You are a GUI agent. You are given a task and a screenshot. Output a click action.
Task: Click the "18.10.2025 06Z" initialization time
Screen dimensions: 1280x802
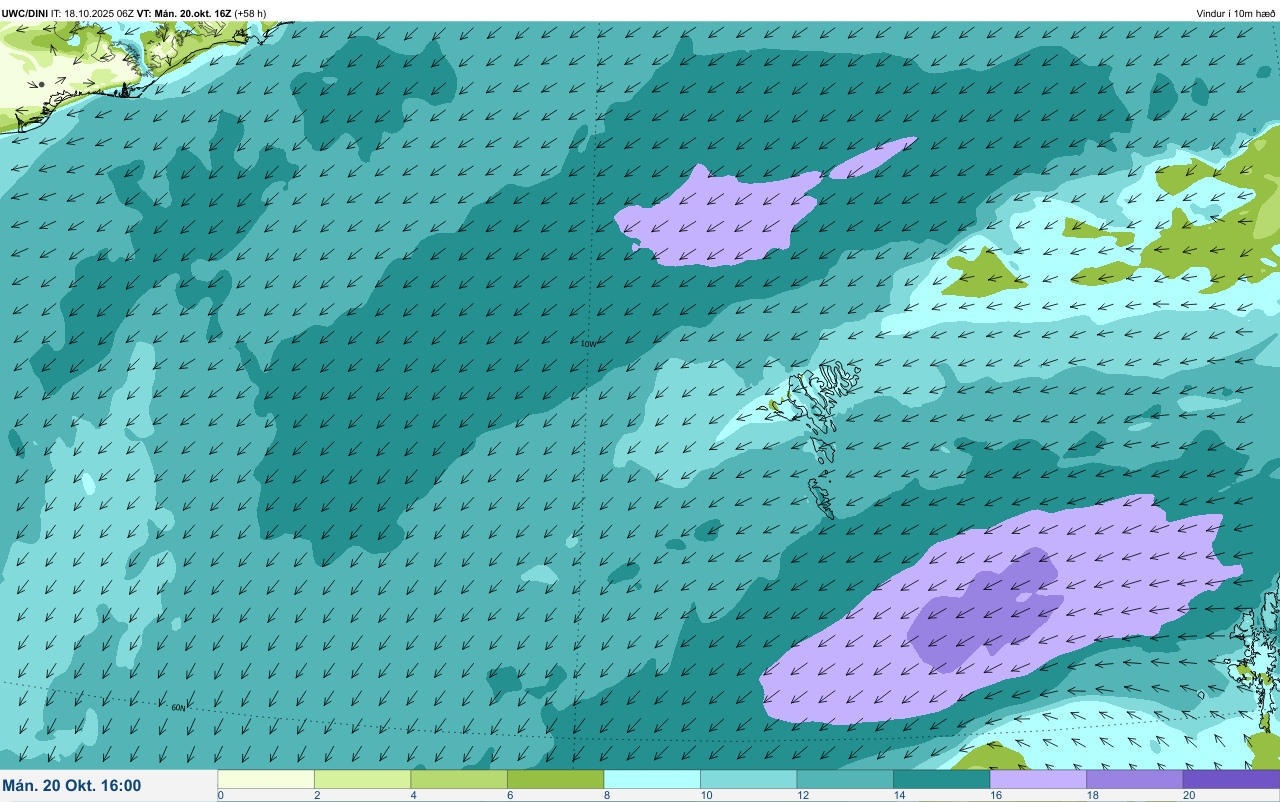(99, 13)
